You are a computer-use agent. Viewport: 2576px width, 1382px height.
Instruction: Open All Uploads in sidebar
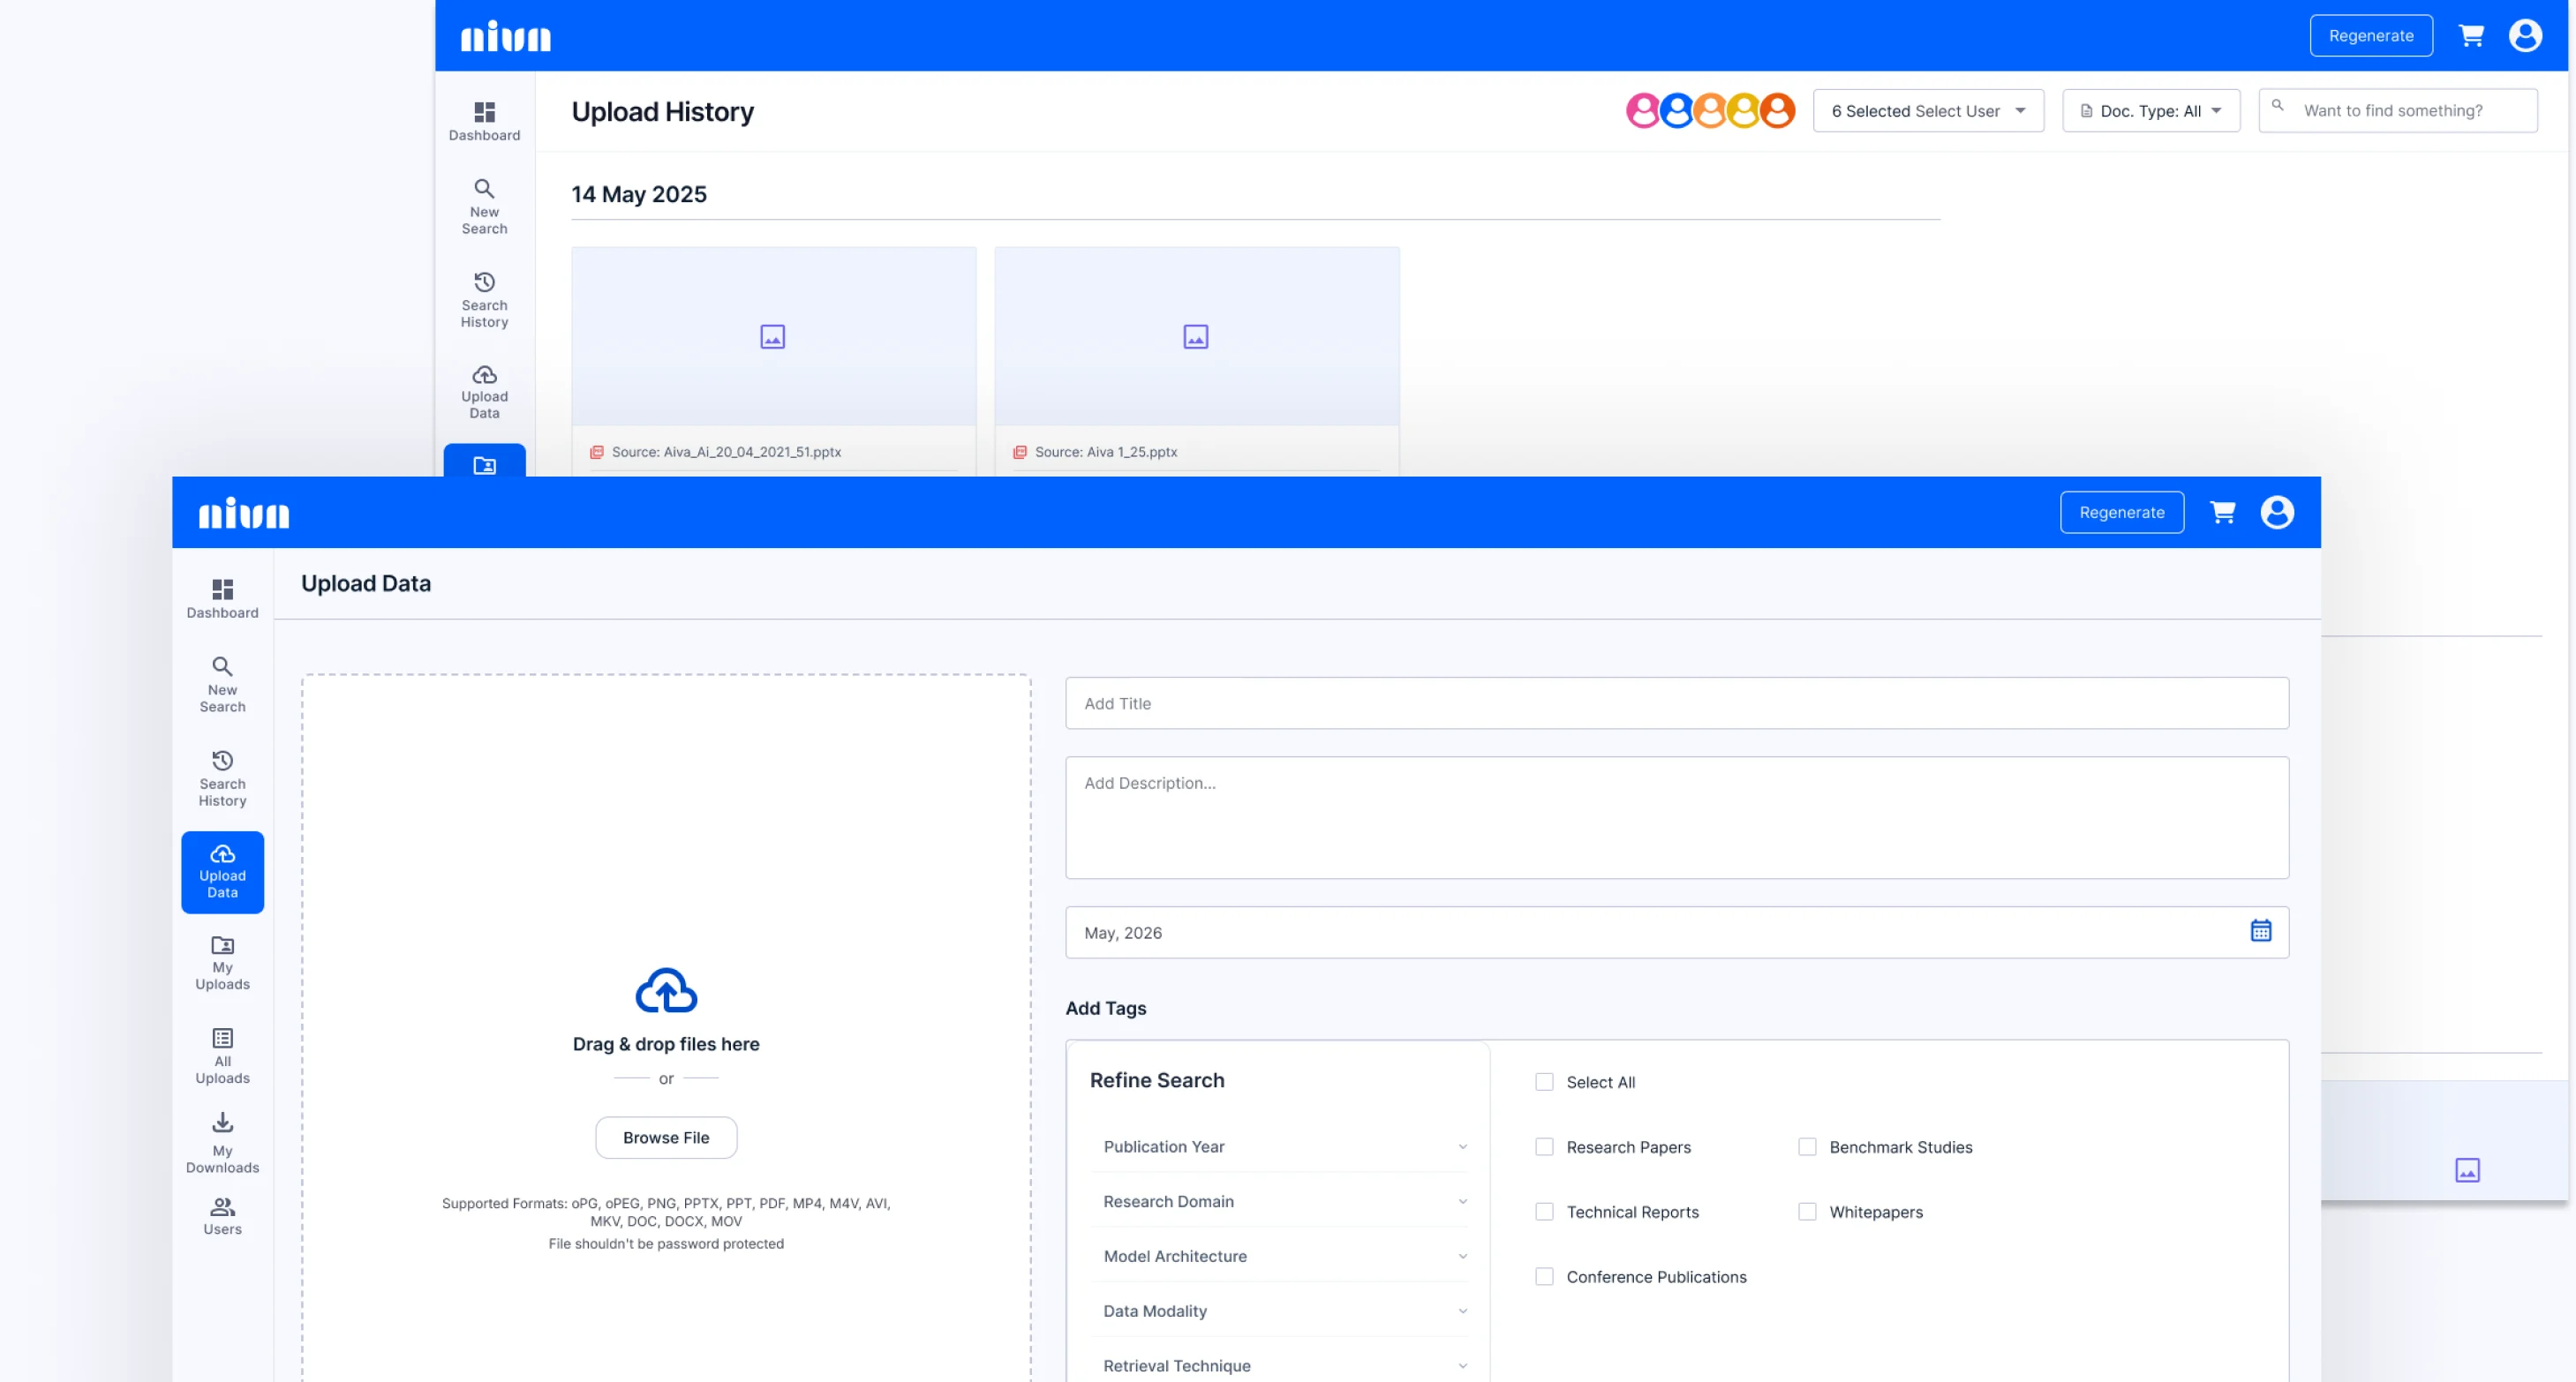(222, 1056)
